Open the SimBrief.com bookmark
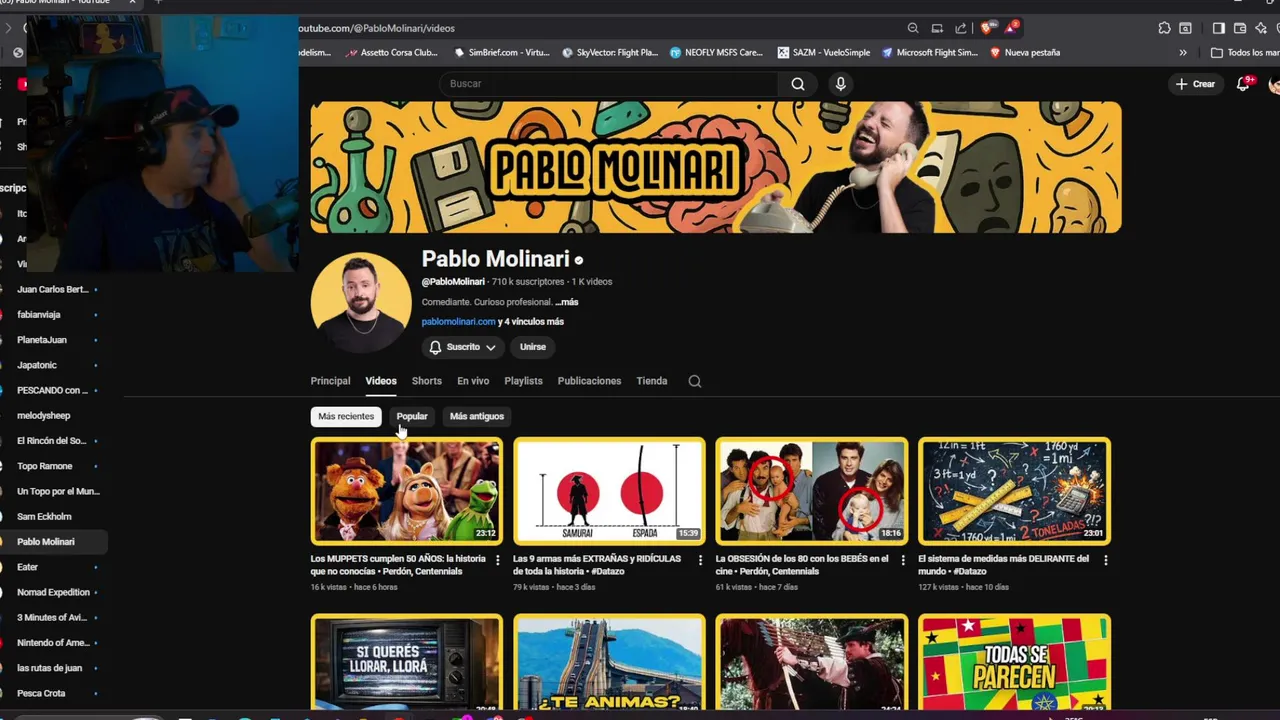Viewport: 1280px width, 720px height. coord(501,52)
